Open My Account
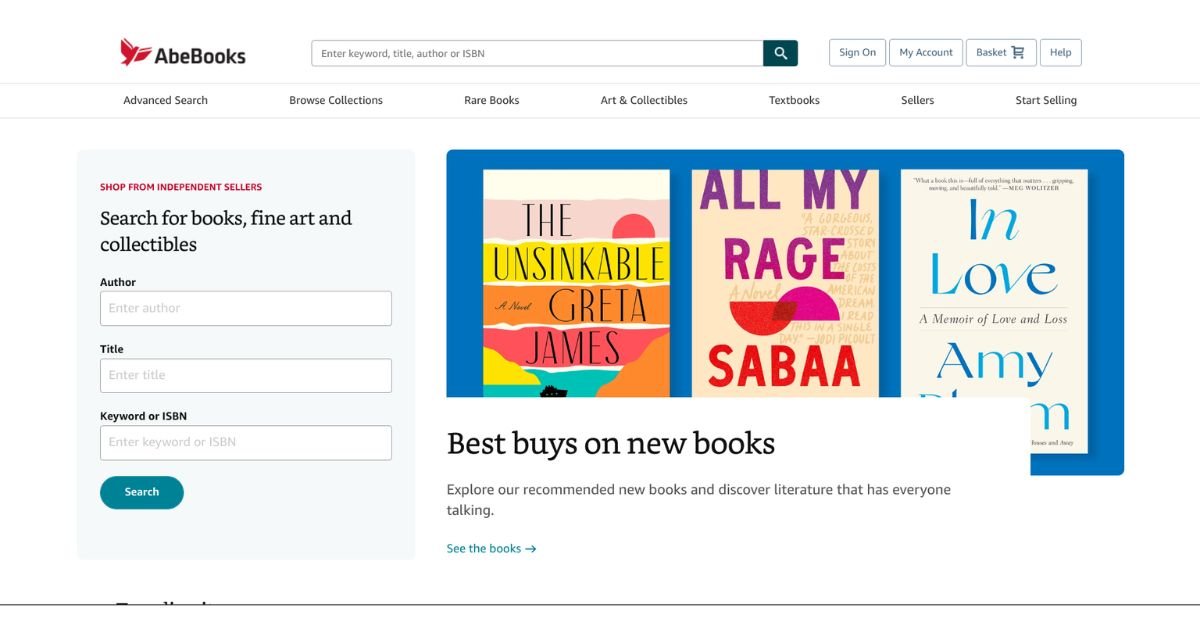The width and height of the screenshot is (1200, 628). coord(926,53)
